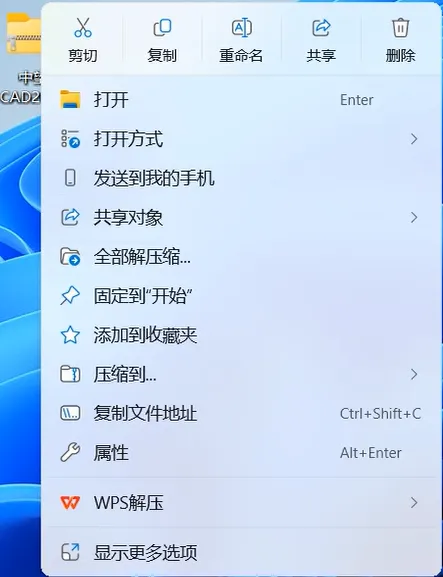Click the pin icon for 固定到"开始"
The height and width of the screenshot is (577, 443).
click(x=70, y=296)
